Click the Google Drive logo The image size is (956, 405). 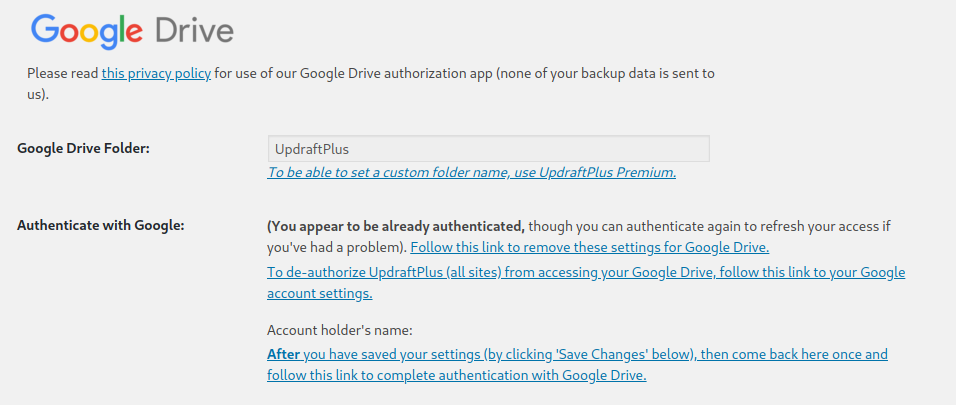coord(132,31)
